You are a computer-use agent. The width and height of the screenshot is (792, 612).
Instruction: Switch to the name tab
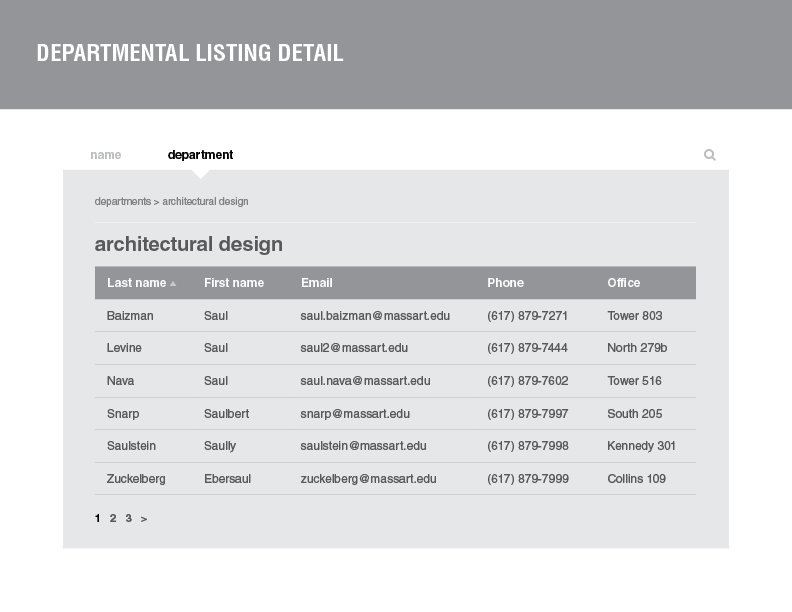(x=106, y=155)
